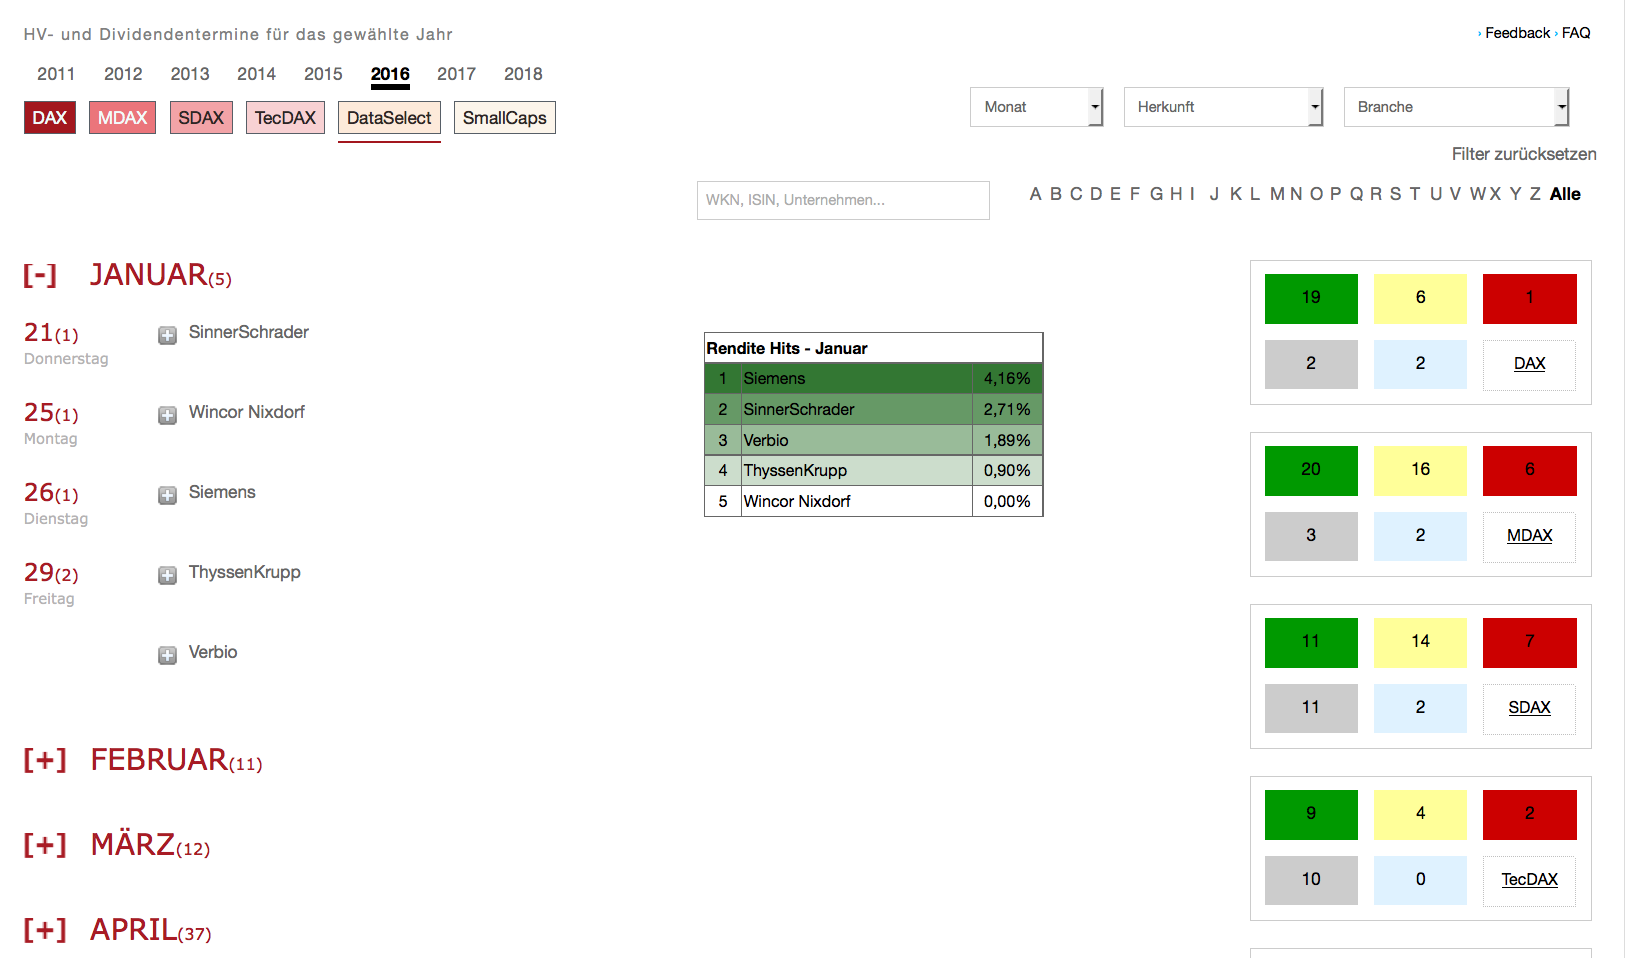Focus the WKN, ISIN, Unternehmen search field
This screenshot has height=958, width=1625.
(843, 200)
